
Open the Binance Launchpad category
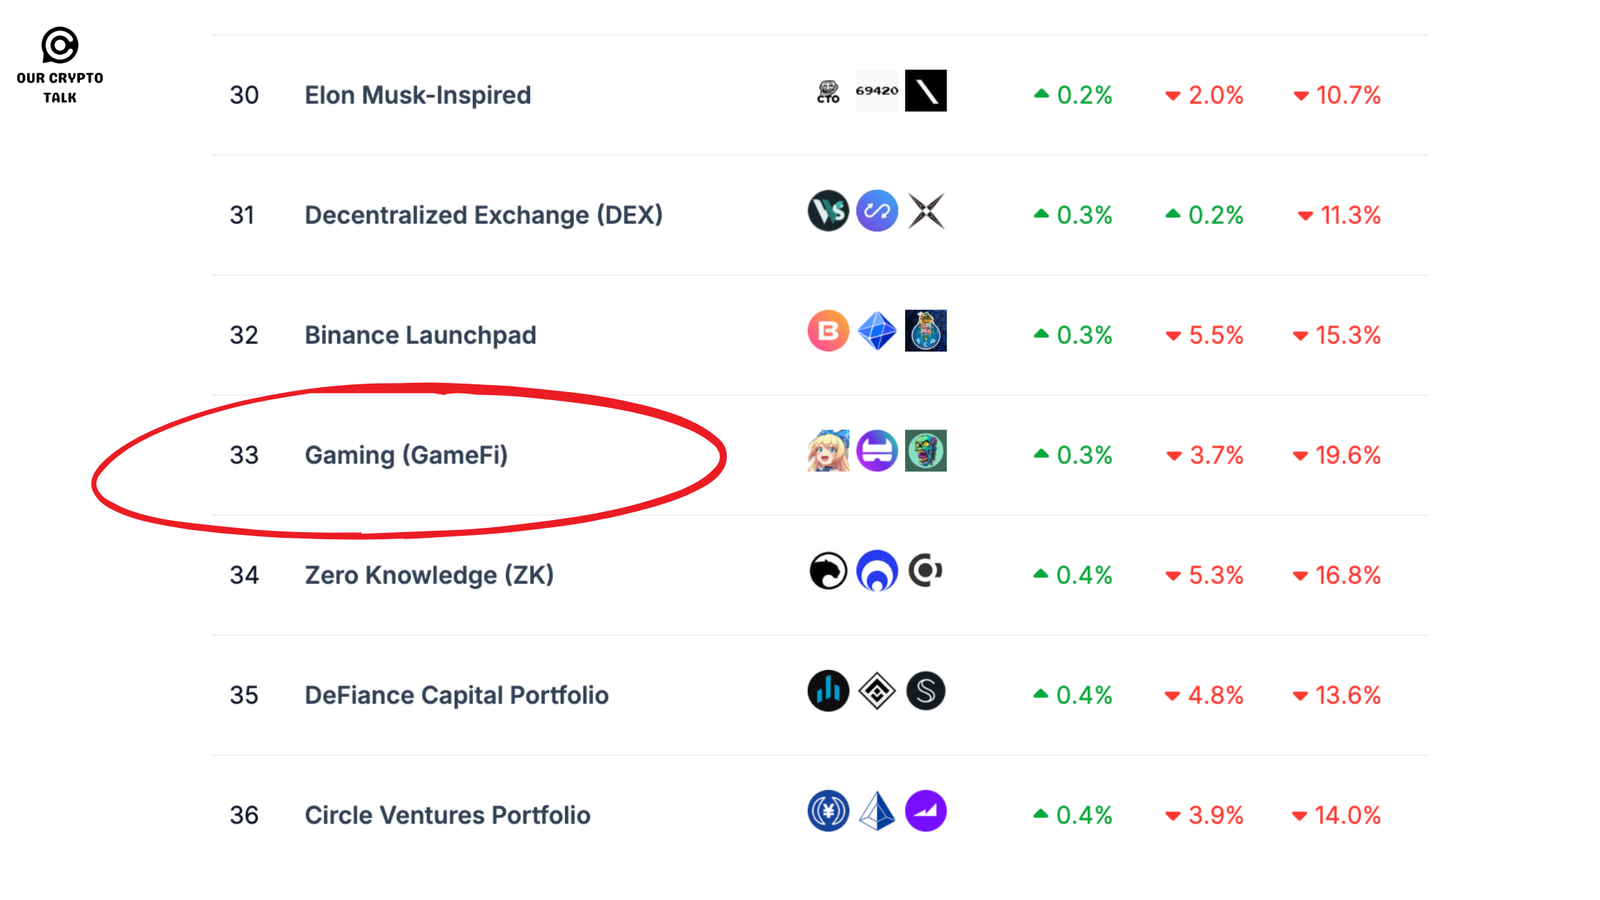420,335
